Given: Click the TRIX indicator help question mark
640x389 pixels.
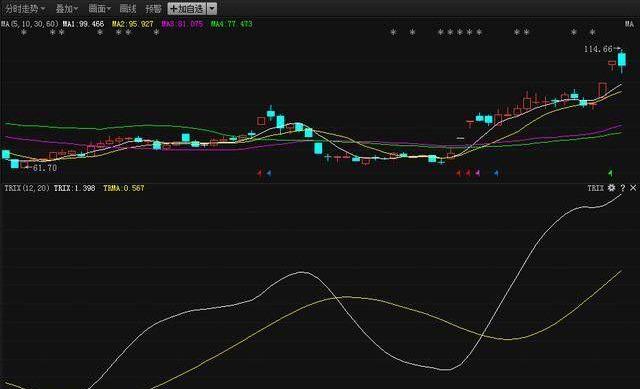Looking at the screenshot, I should (622, 188).
